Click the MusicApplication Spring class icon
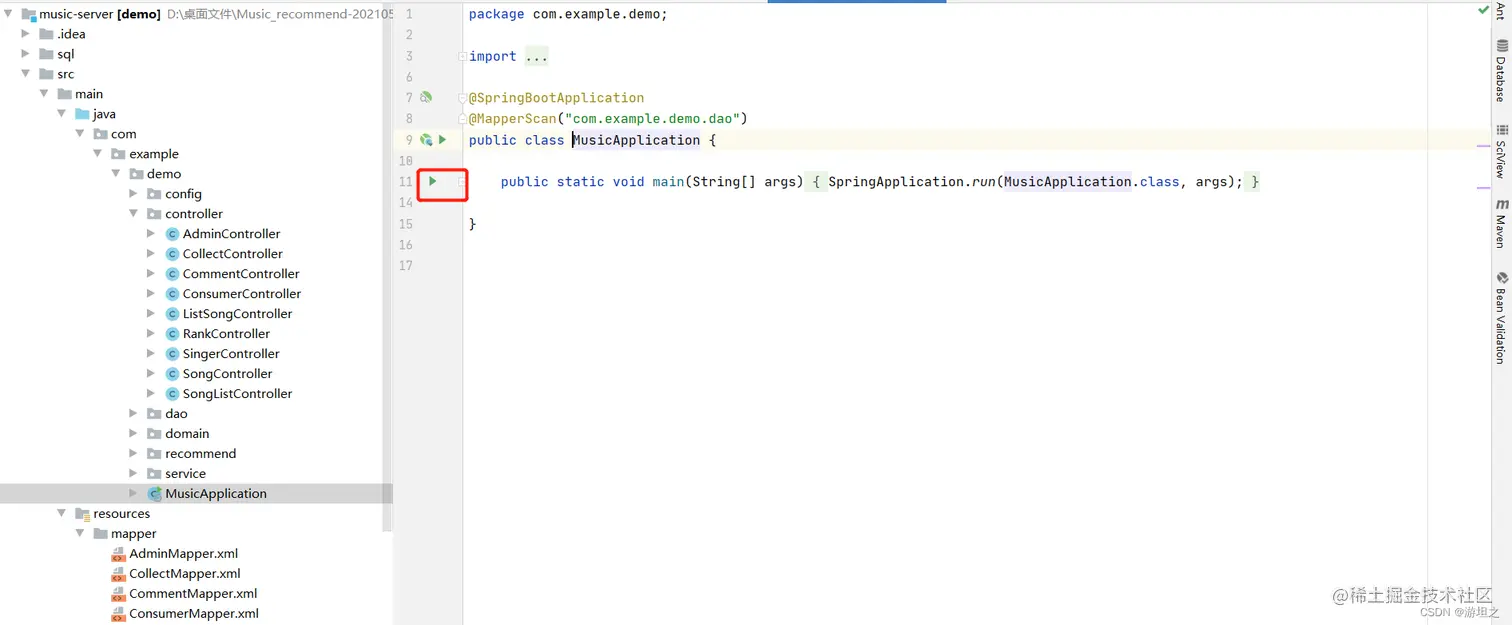 [x=154, y=494]
